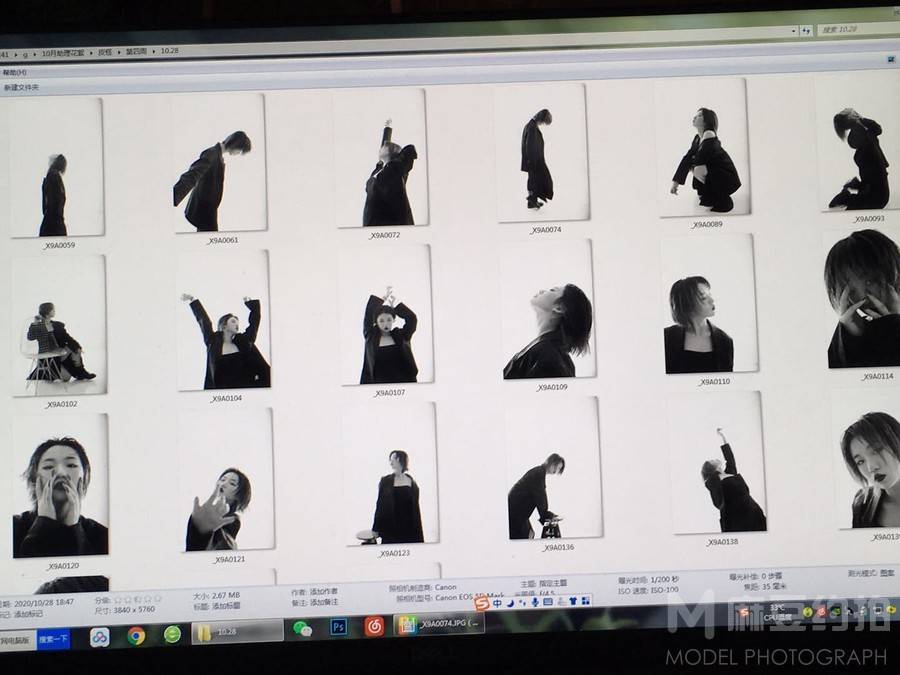
Task: Click the 第四周 breadcrumb segment
Action: click(136, 52)
